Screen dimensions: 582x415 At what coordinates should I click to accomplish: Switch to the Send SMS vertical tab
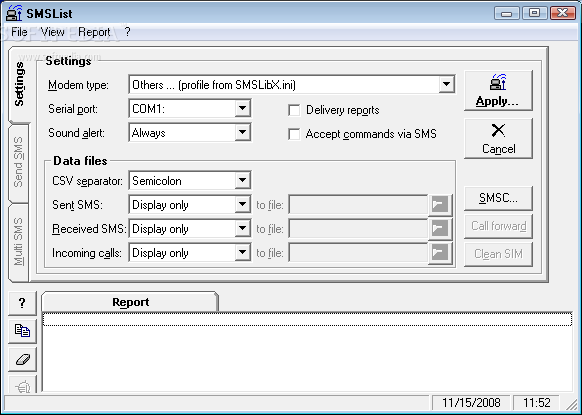coord(18,162)
